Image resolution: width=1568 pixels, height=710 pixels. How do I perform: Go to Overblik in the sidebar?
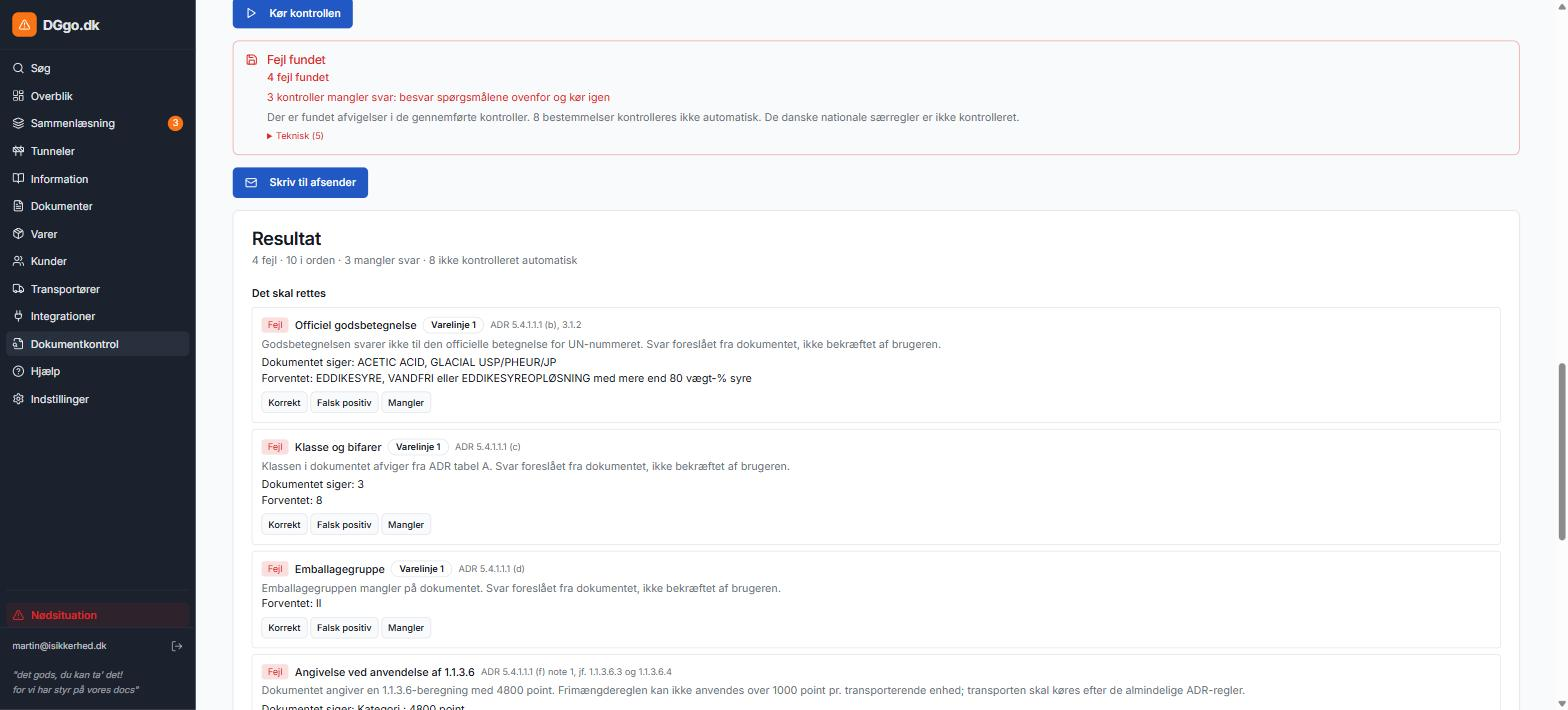98,96
